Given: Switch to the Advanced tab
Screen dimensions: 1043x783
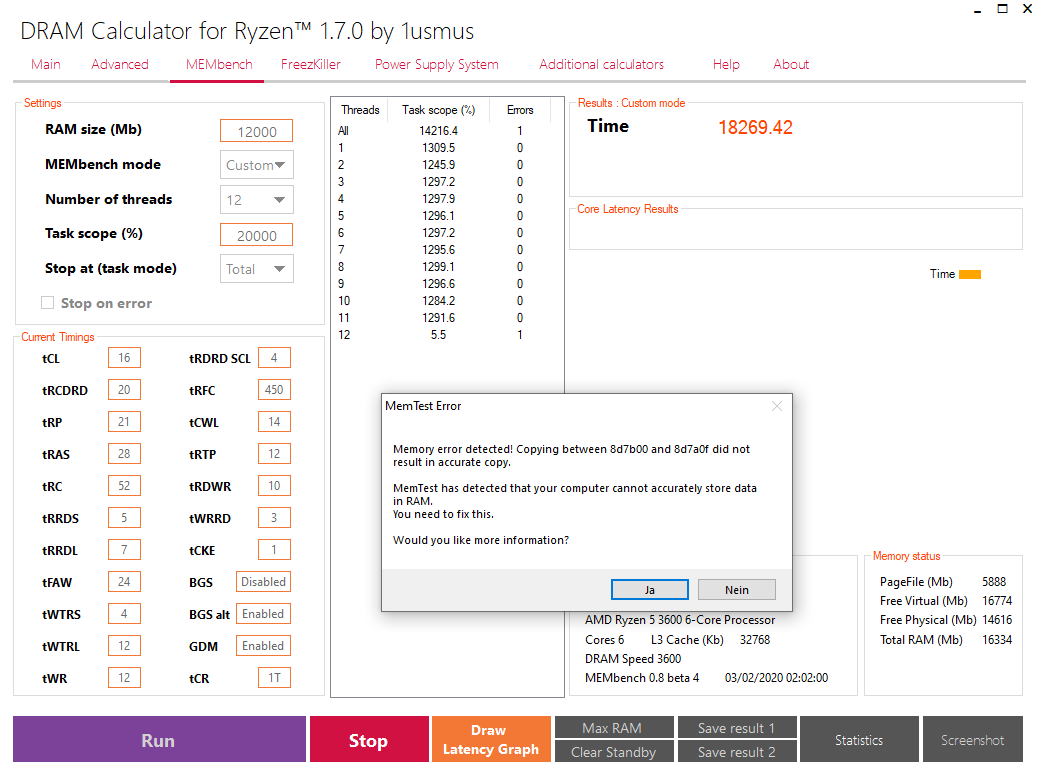Looking at the screenshot, I should (120, 65).
